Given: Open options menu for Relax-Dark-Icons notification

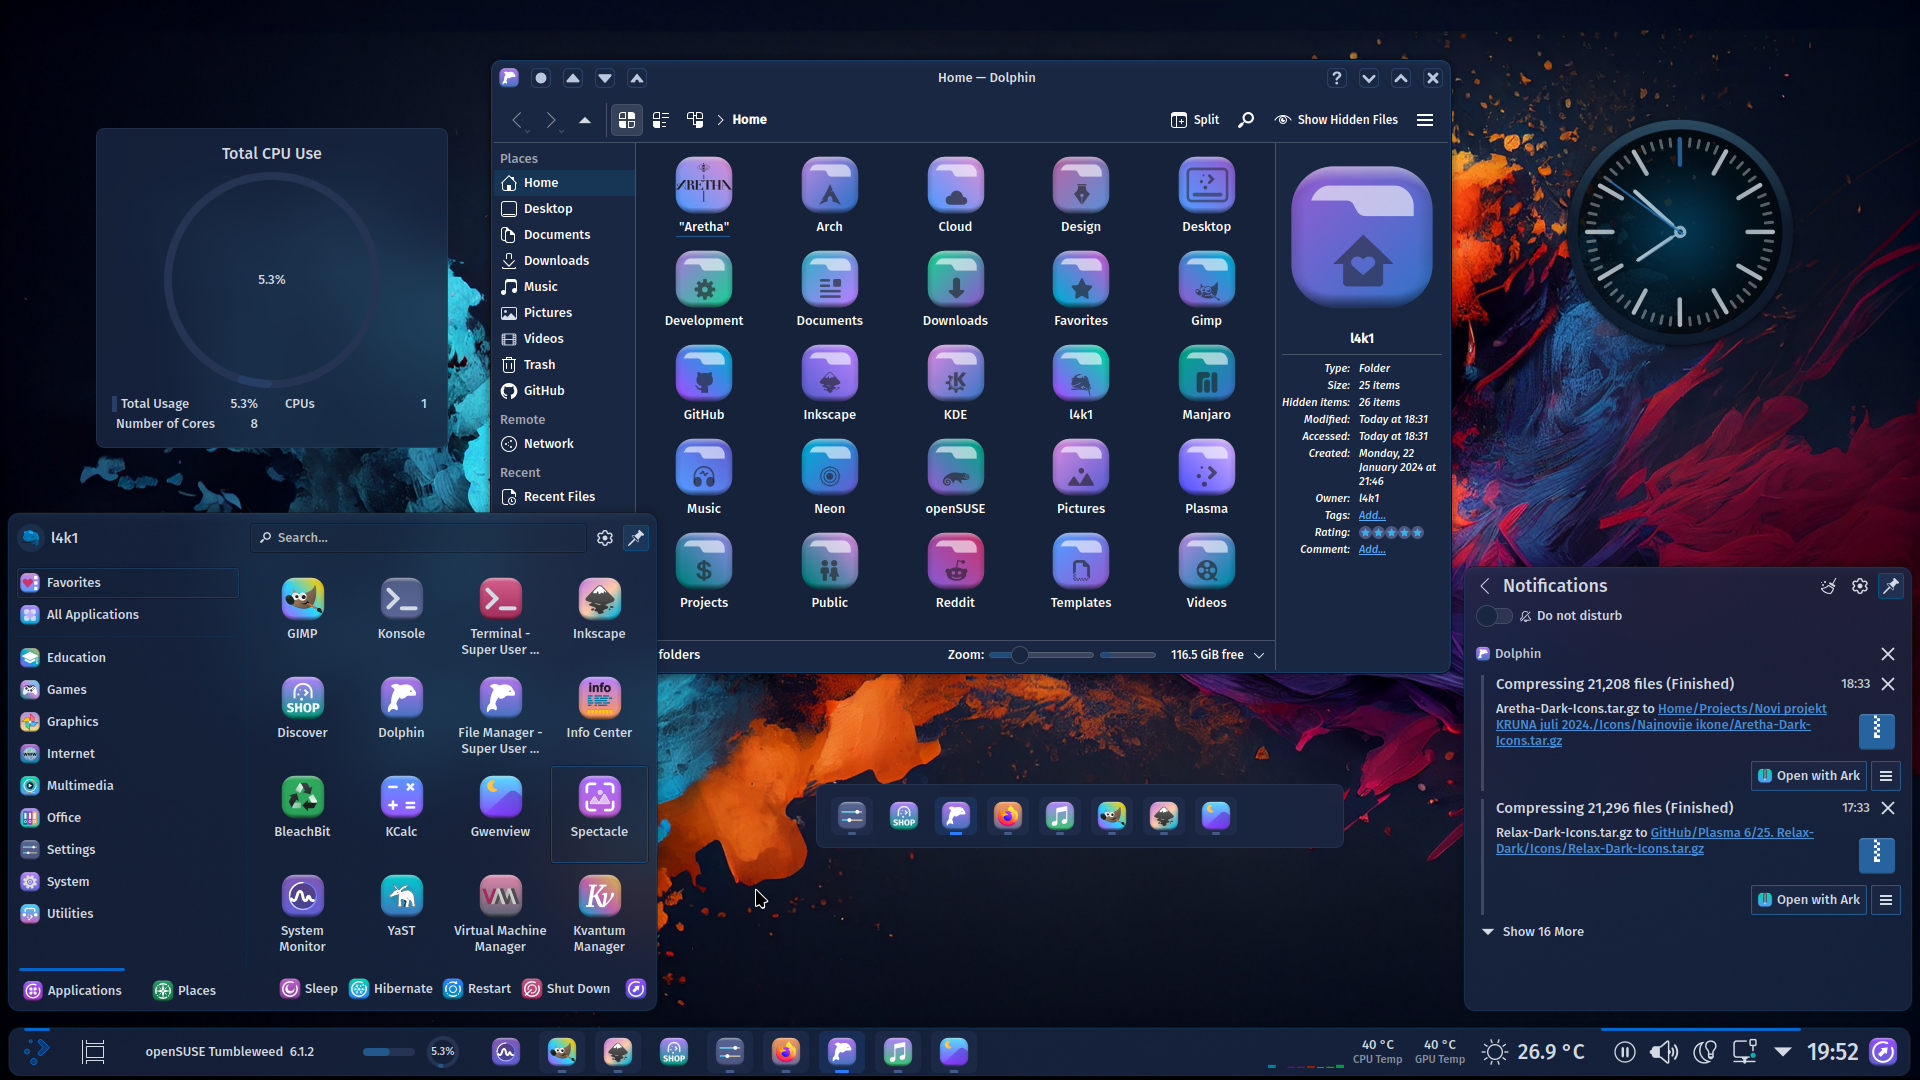Looking at the screenshot, I should (1886, 900).
